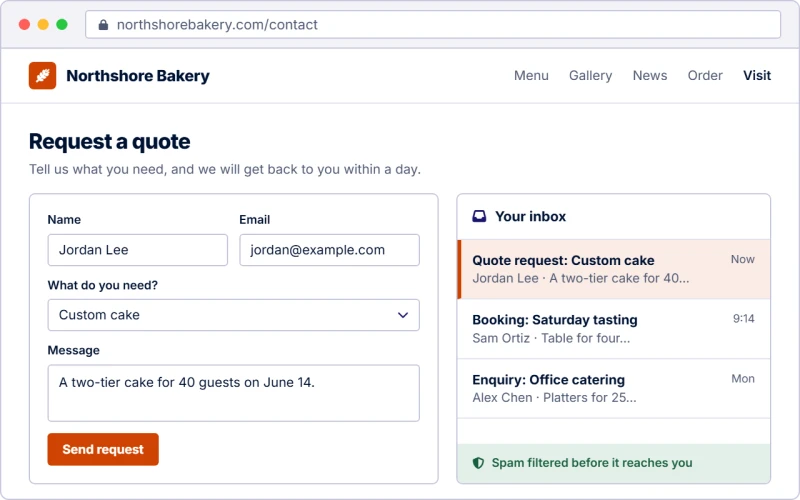Click the 'Tell us what you need' subtitle
Viewport: 800px width, 500px height.
tap(225, 169)
